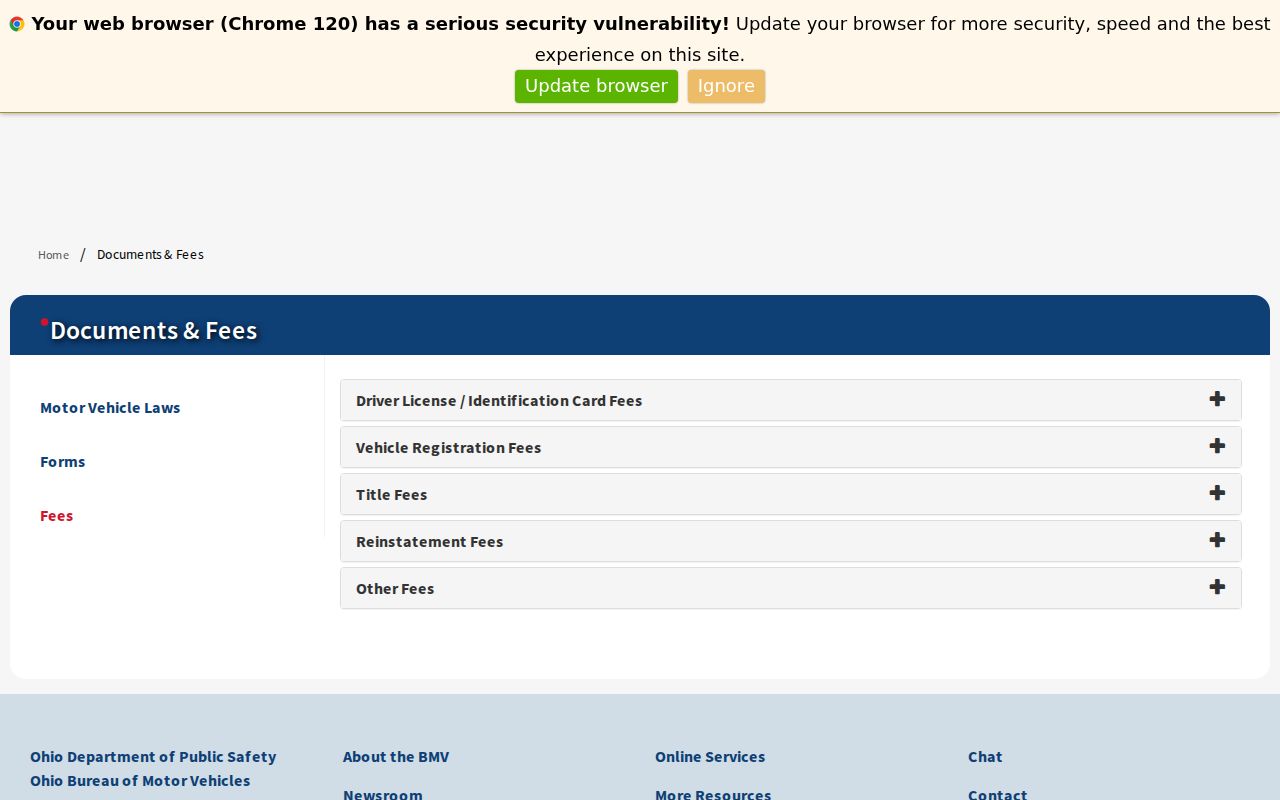Open the Motor Vehicle Laws sidebar tab

click(110, 408)
